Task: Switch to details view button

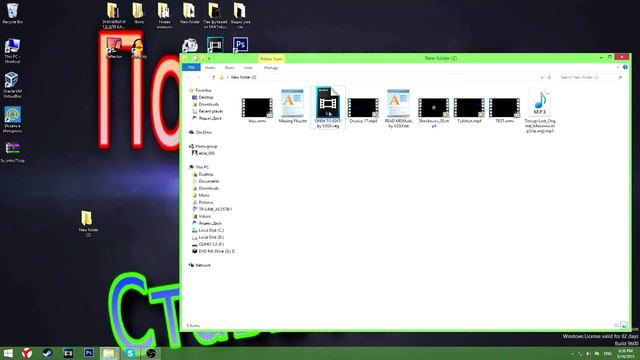Action: click(x=617, y=325)
